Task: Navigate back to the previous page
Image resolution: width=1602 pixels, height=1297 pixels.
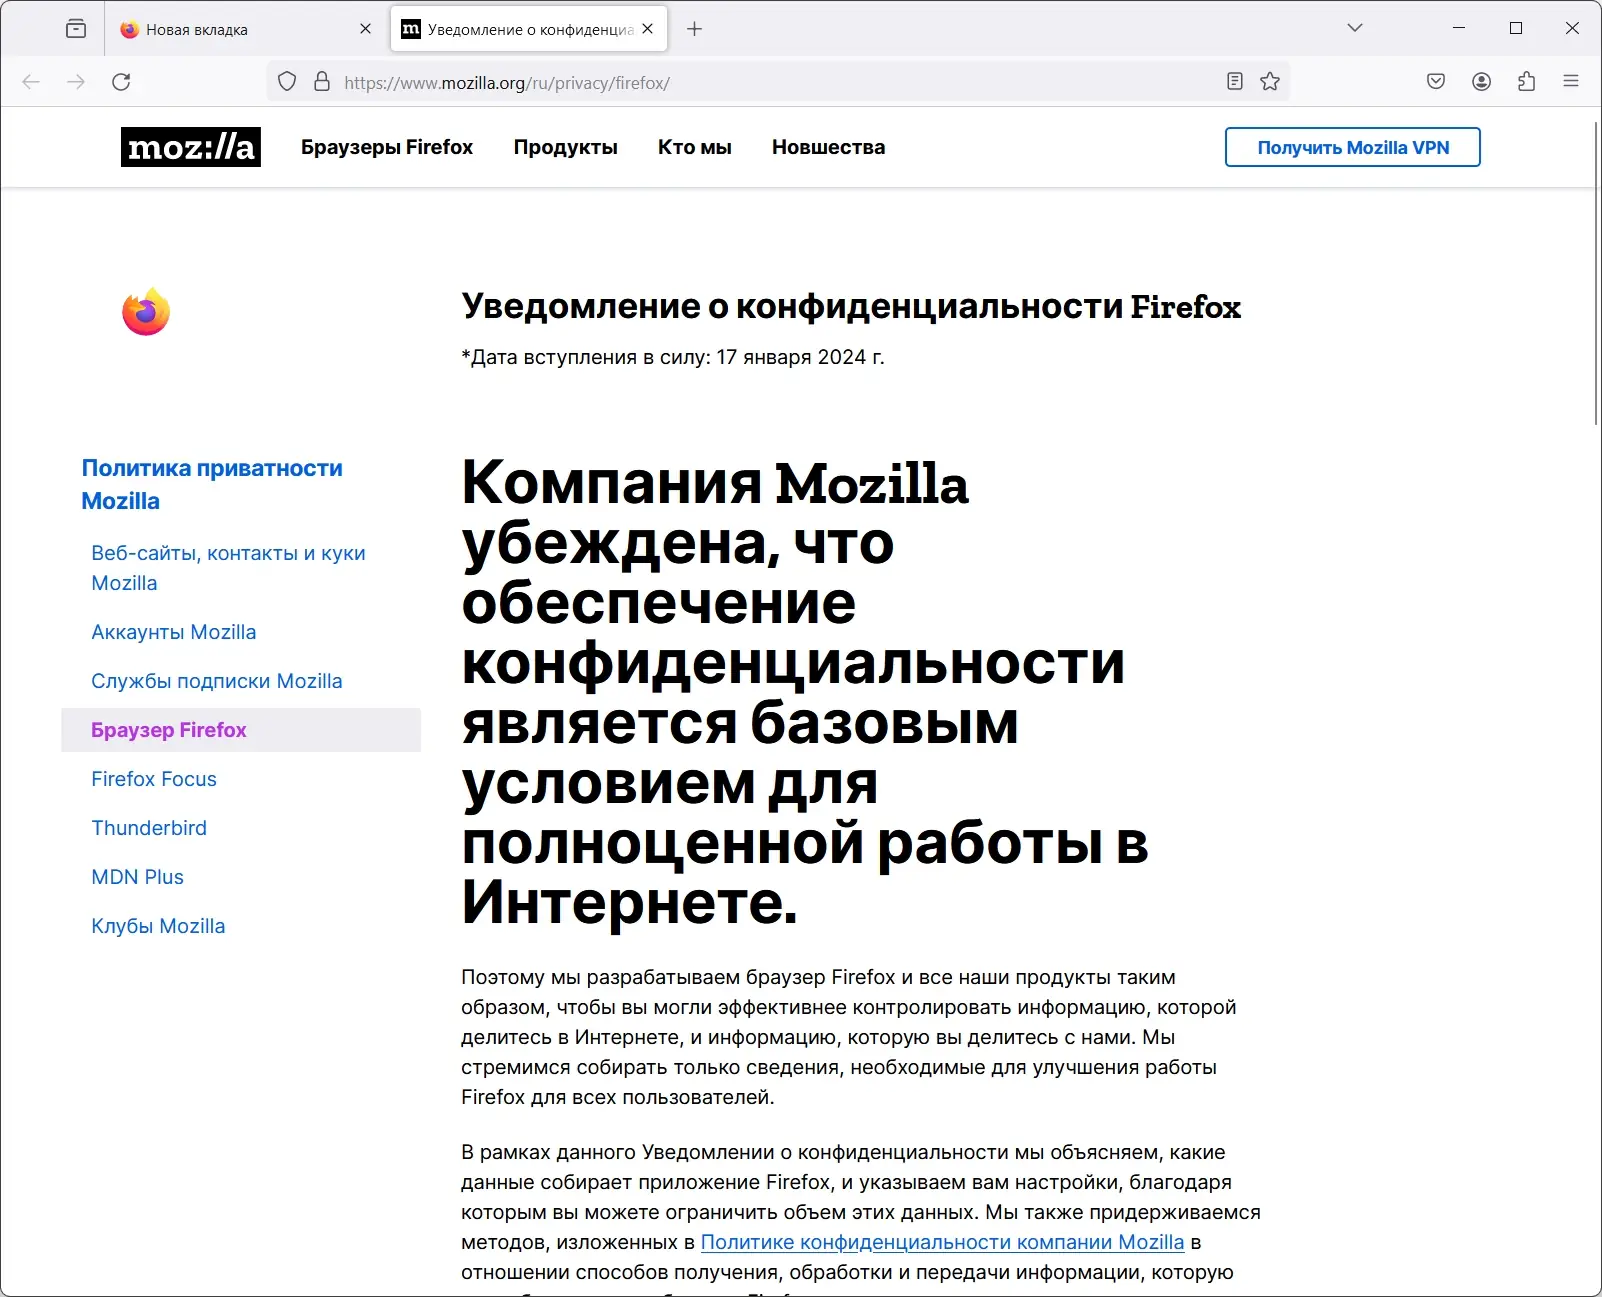Action: click(30, 81)
